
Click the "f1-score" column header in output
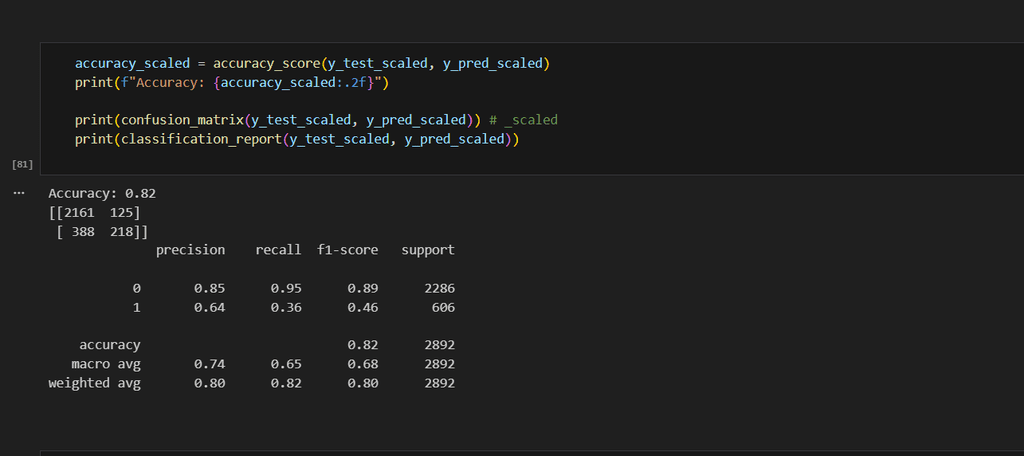coord(347,250)
